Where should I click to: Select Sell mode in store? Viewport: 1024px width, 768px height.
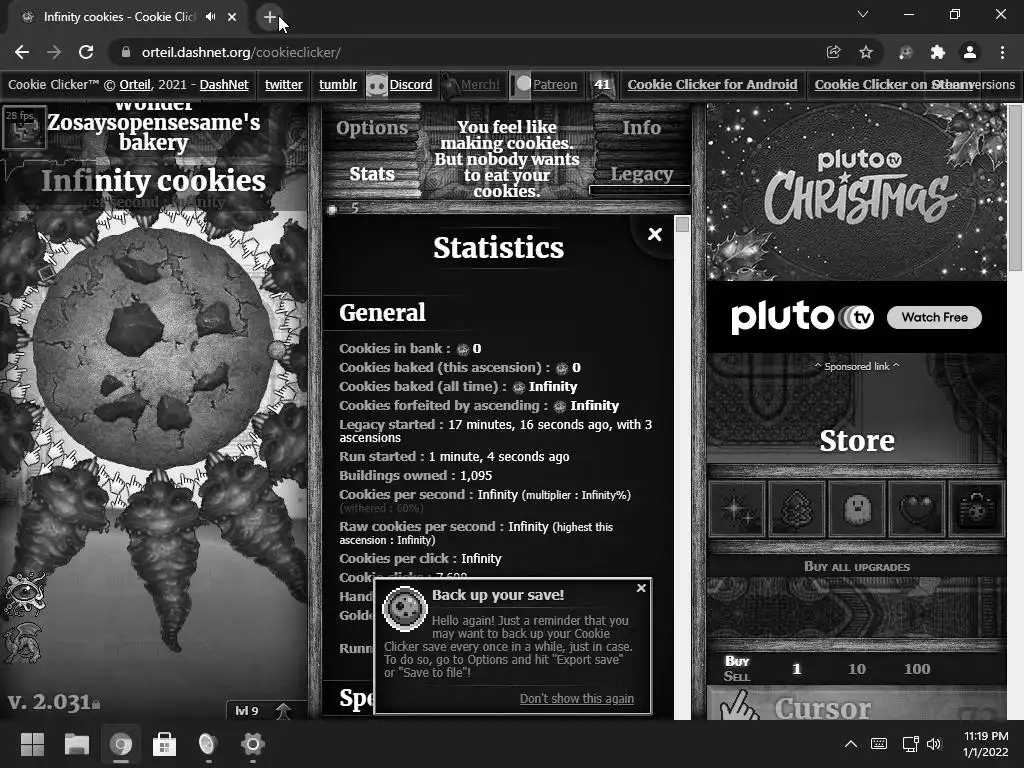(737, 677)
